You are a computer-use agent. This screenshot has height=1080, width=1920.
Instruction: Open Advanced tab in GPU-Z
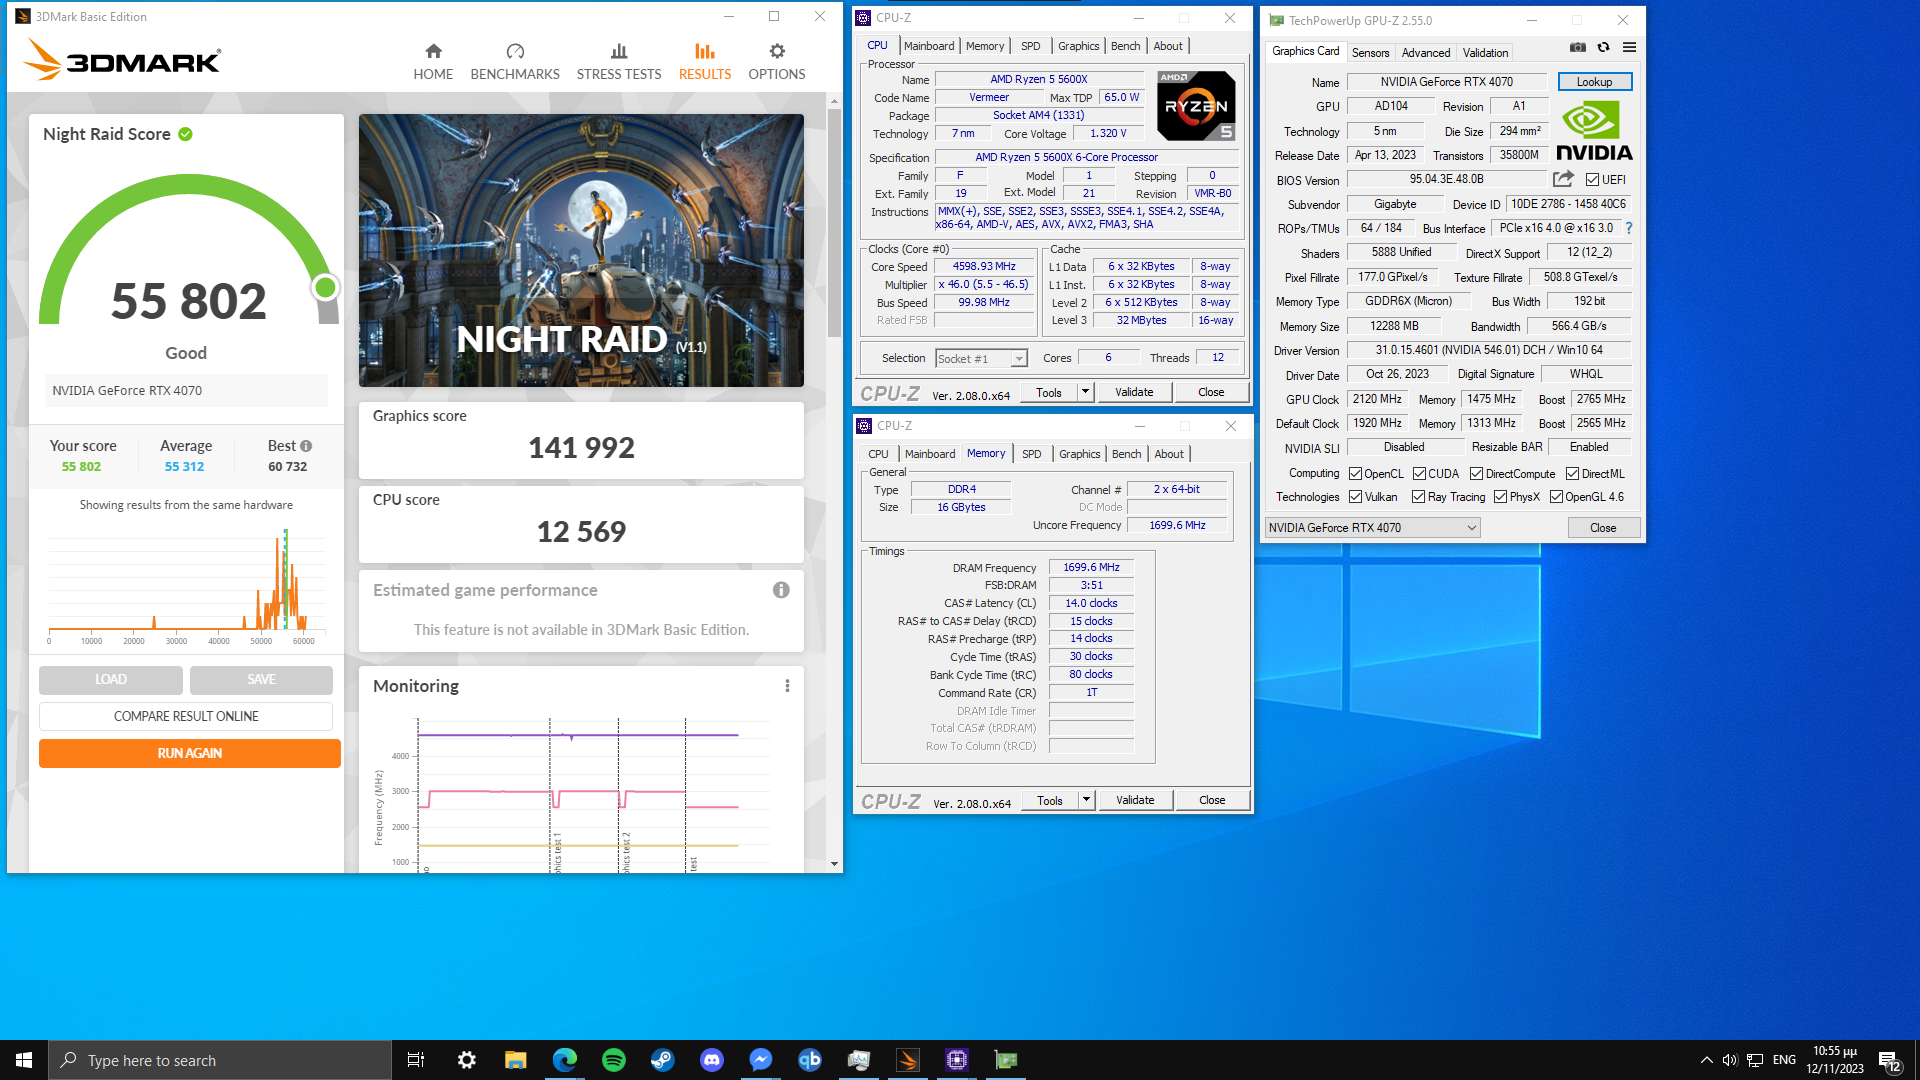pyautogui.click(x=1425, y=53)
